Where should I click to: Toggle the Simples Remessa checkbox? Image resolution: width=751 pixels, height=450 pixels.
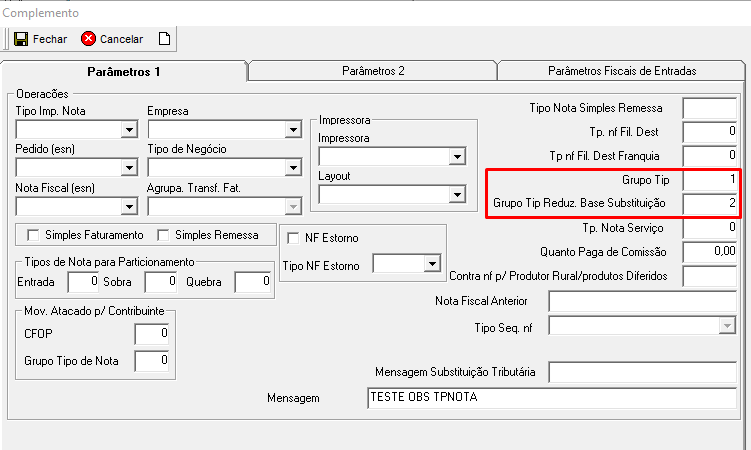tap(163, 235)
